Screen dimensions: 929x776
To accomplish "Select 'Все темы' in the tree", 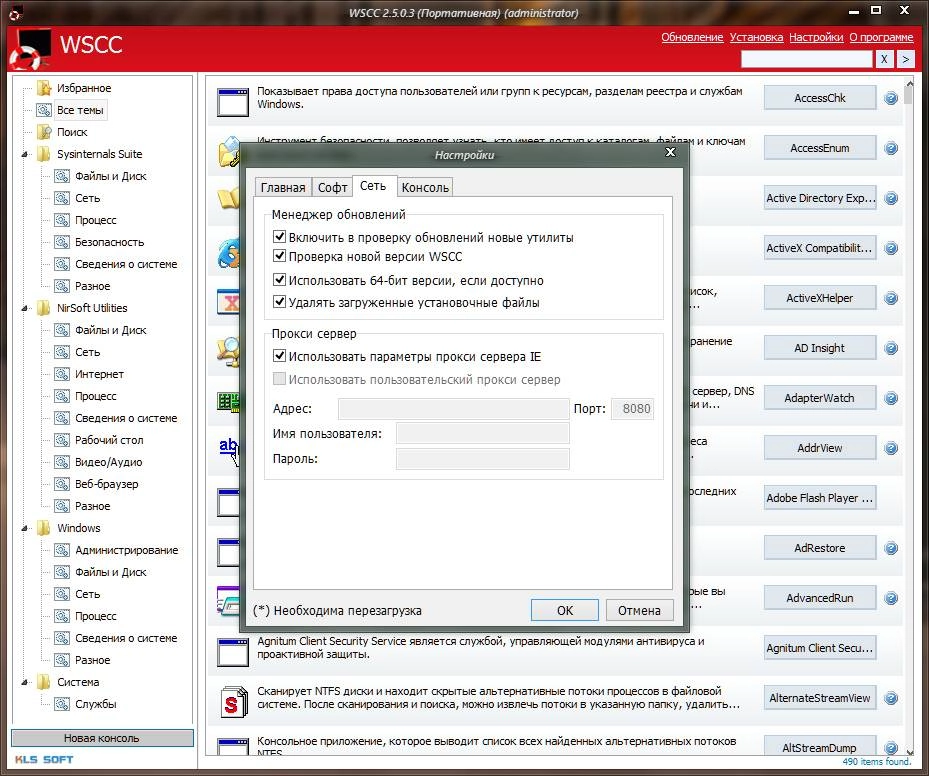I will [x=79, y=110].
